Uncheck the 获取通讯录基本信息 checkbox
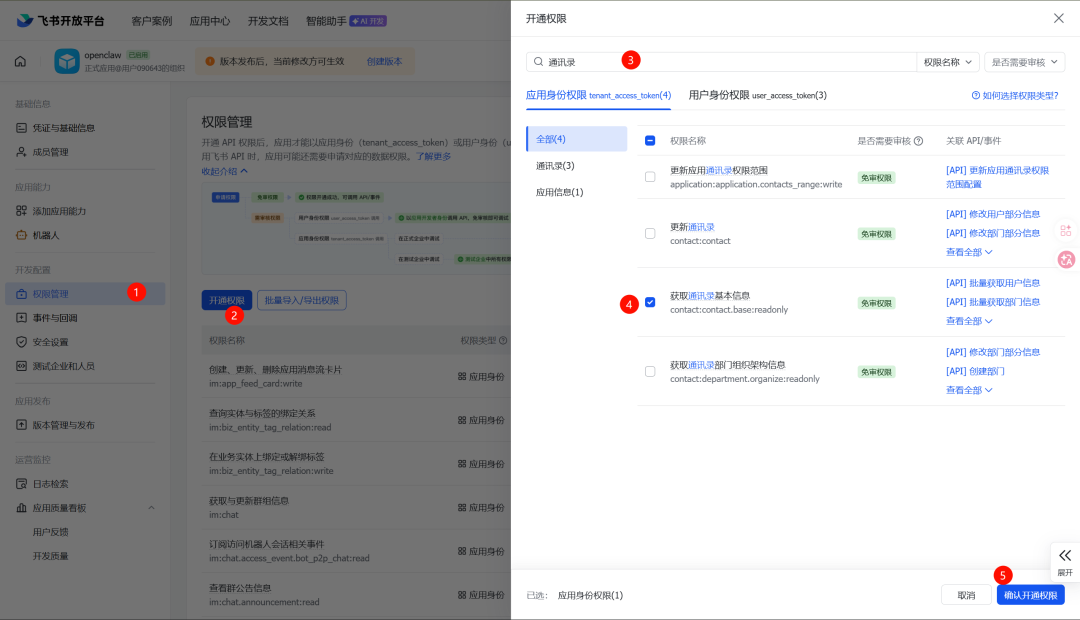This screenshot has width=1080, height=620. [650, 303]
